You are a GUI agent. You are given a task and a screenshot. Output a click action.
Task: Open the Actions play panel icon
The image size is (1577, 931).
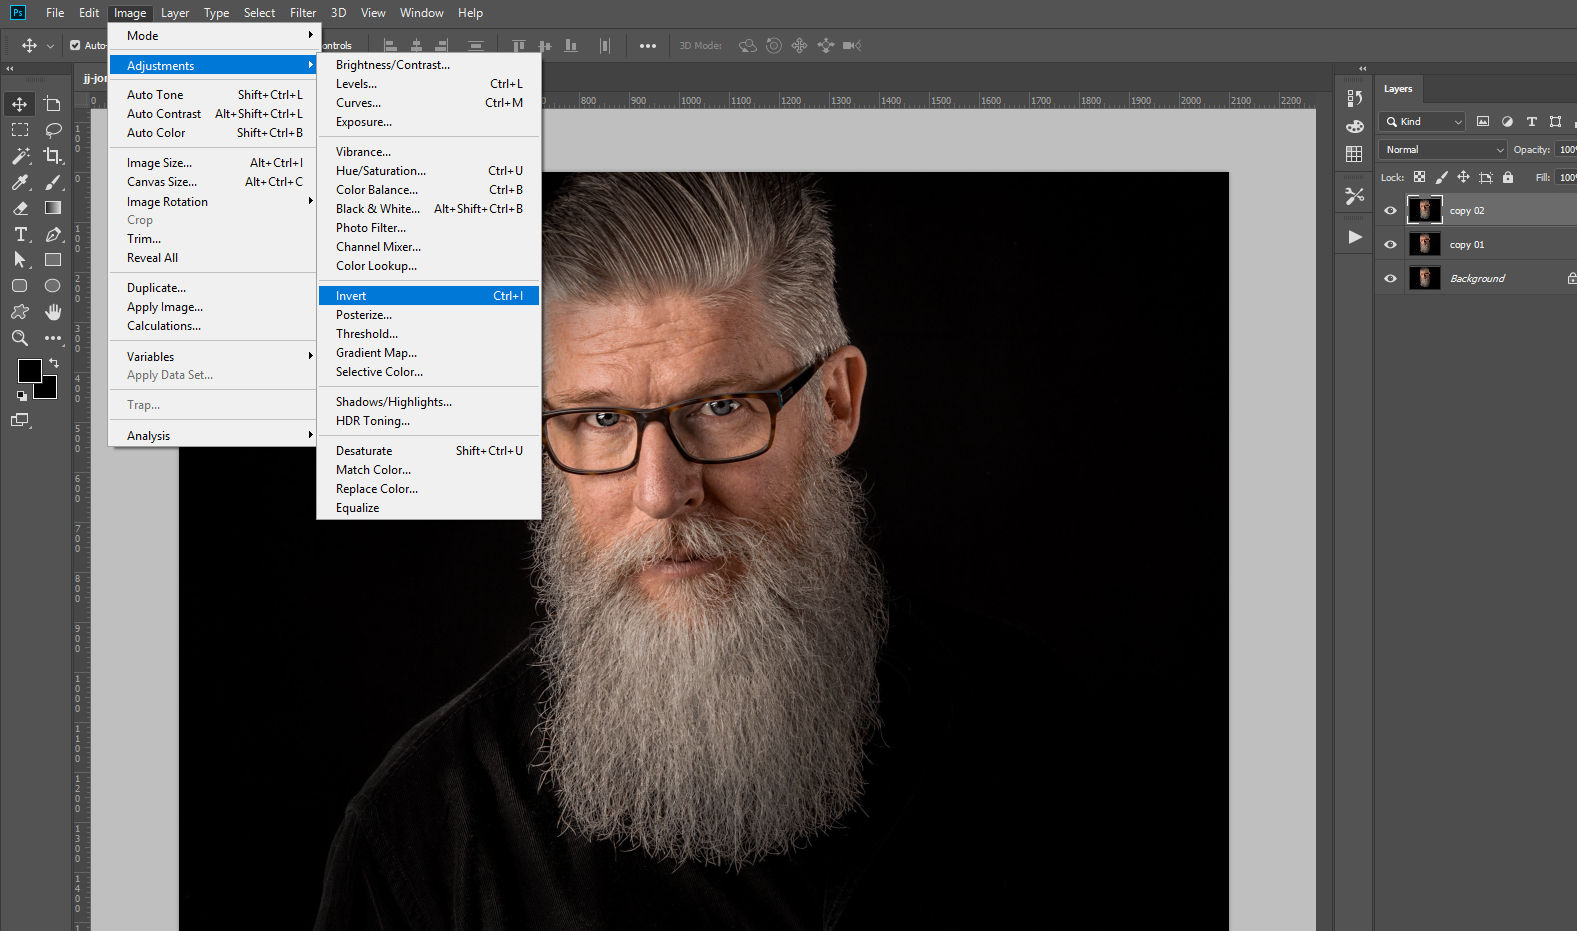pyautogui.click(x=1355, y=237)
